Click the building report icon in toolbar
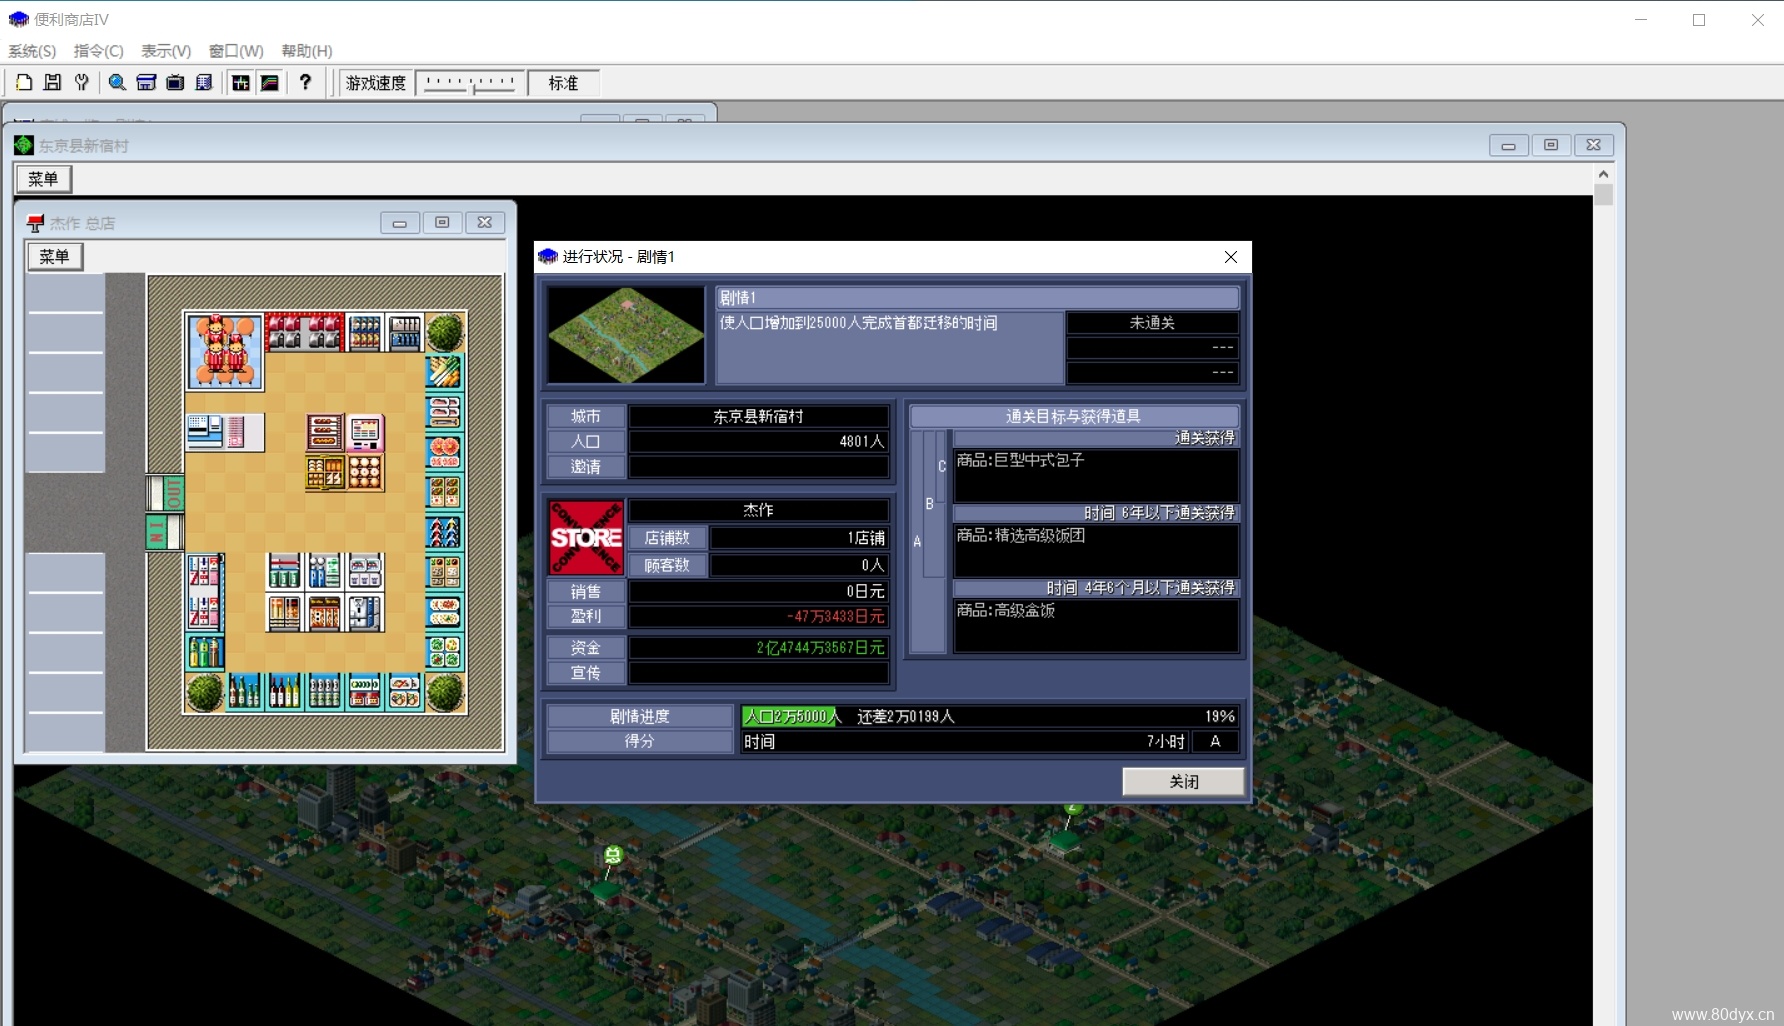 coord(204,83)
